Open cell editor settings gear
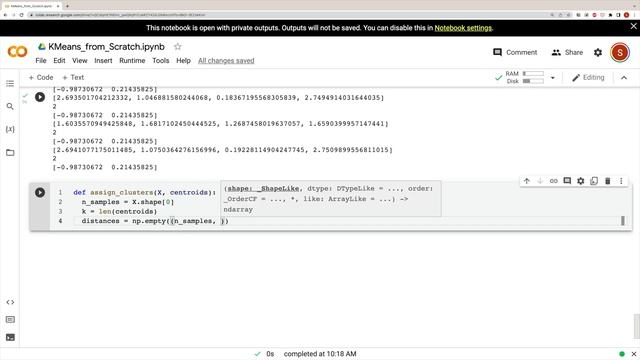The image size is (640, 360). pos(580,181)
